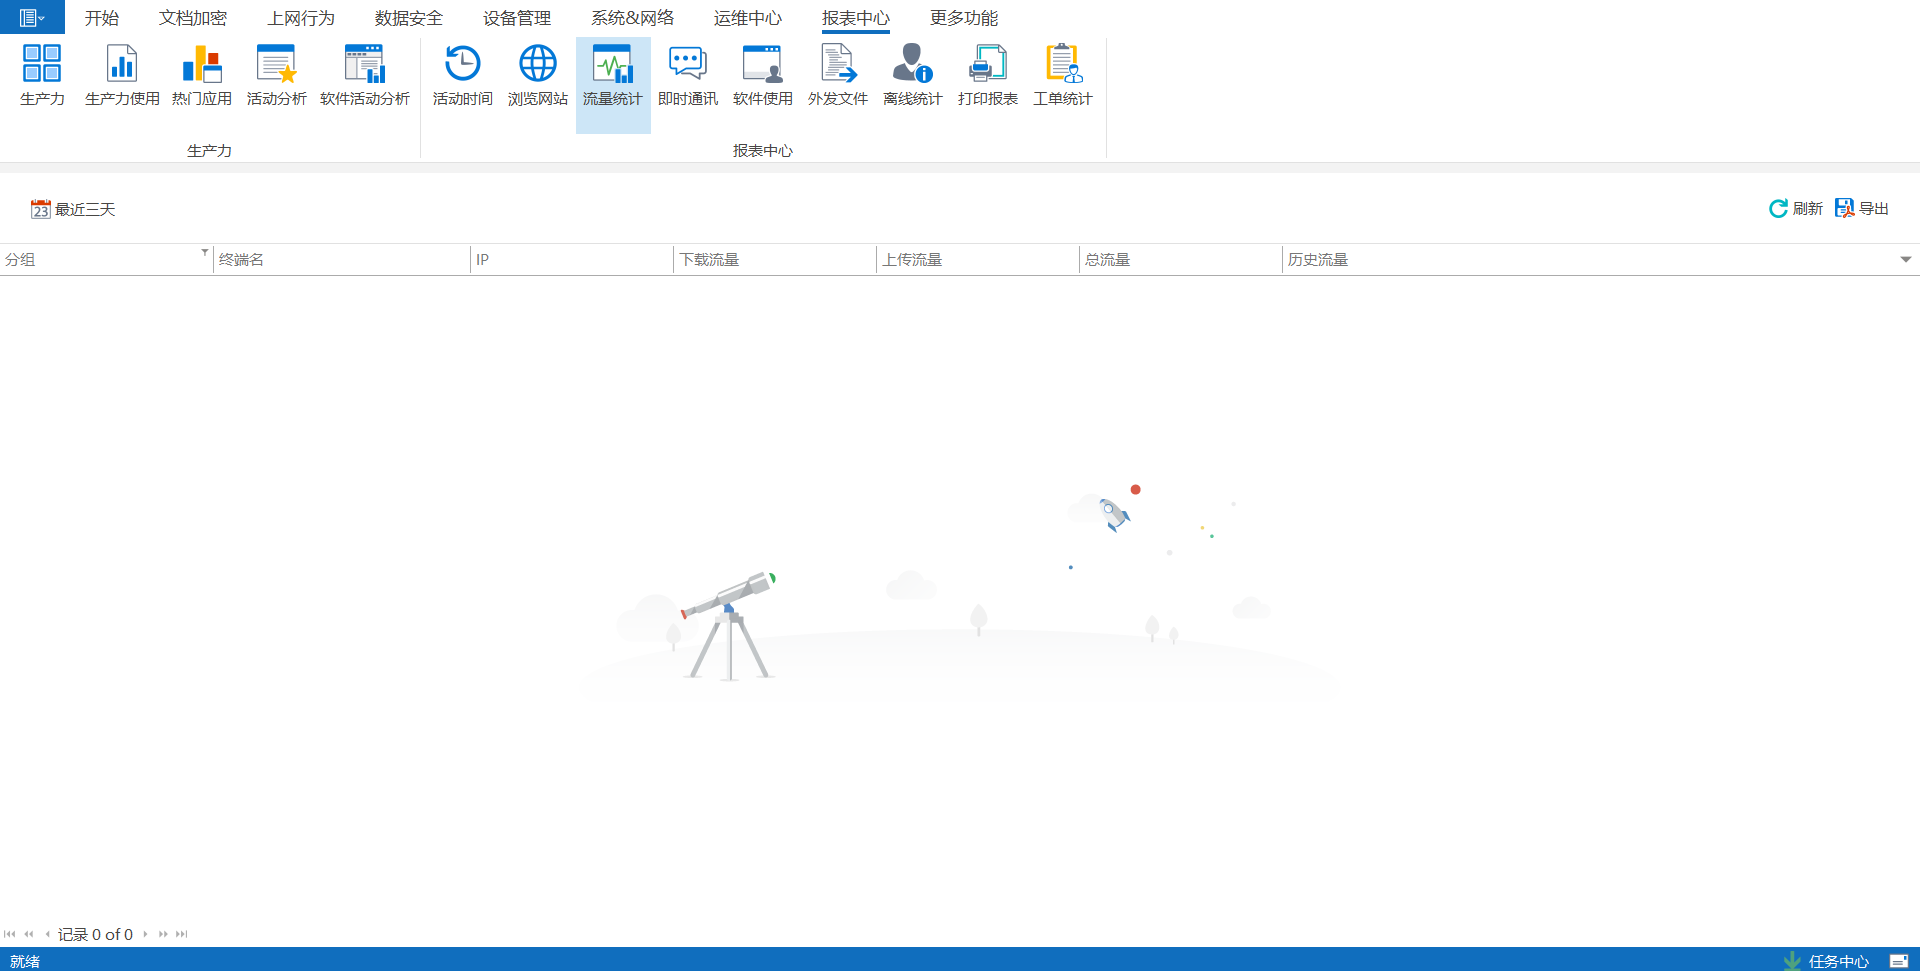The height and width of the screenshot is (971, 1920).
Task: Click the 记录 0 of 0 text
Action: (95, 934)
